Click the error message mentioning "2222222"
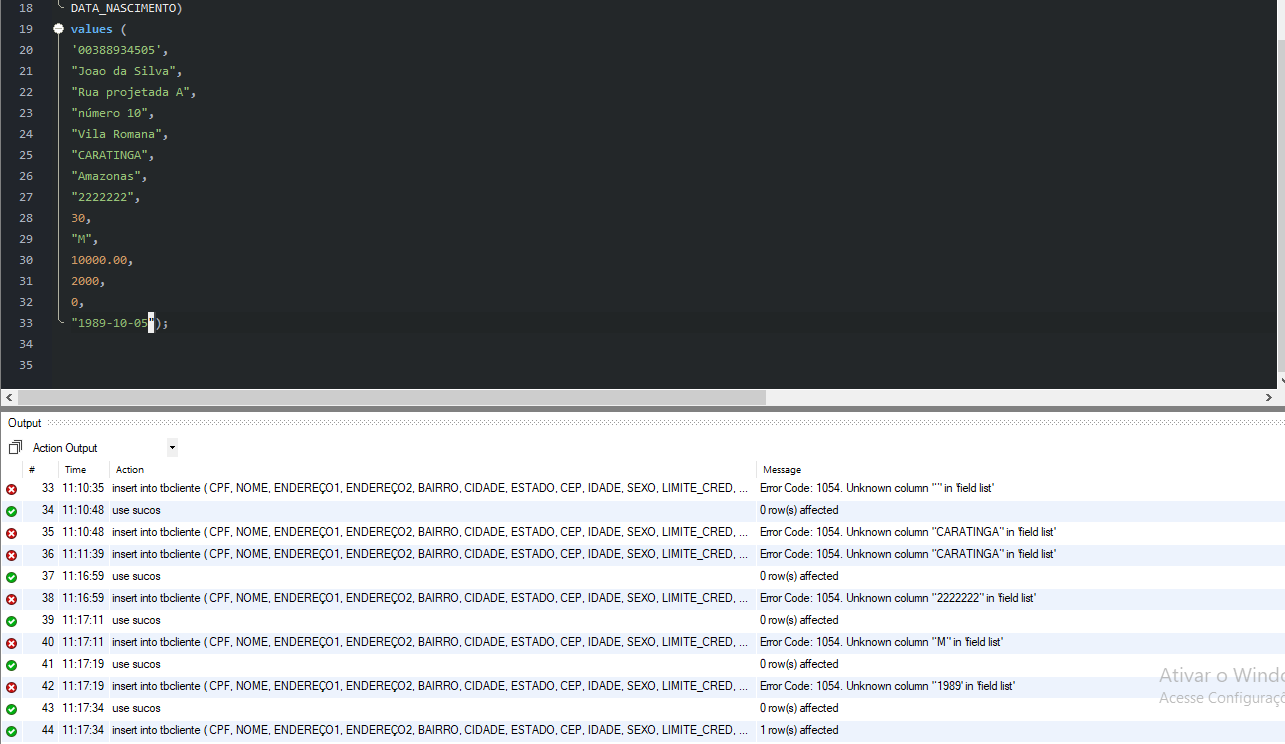Screen dimensions: 1285x744 [898, 598]
